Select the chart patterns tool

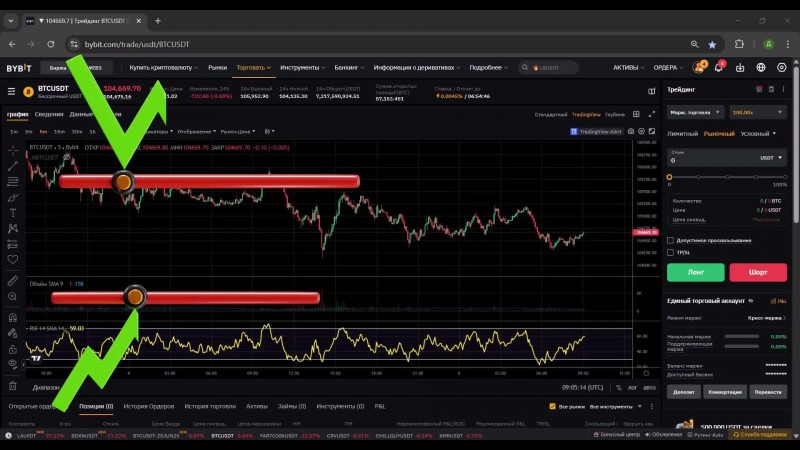click(x=13, y=229)
